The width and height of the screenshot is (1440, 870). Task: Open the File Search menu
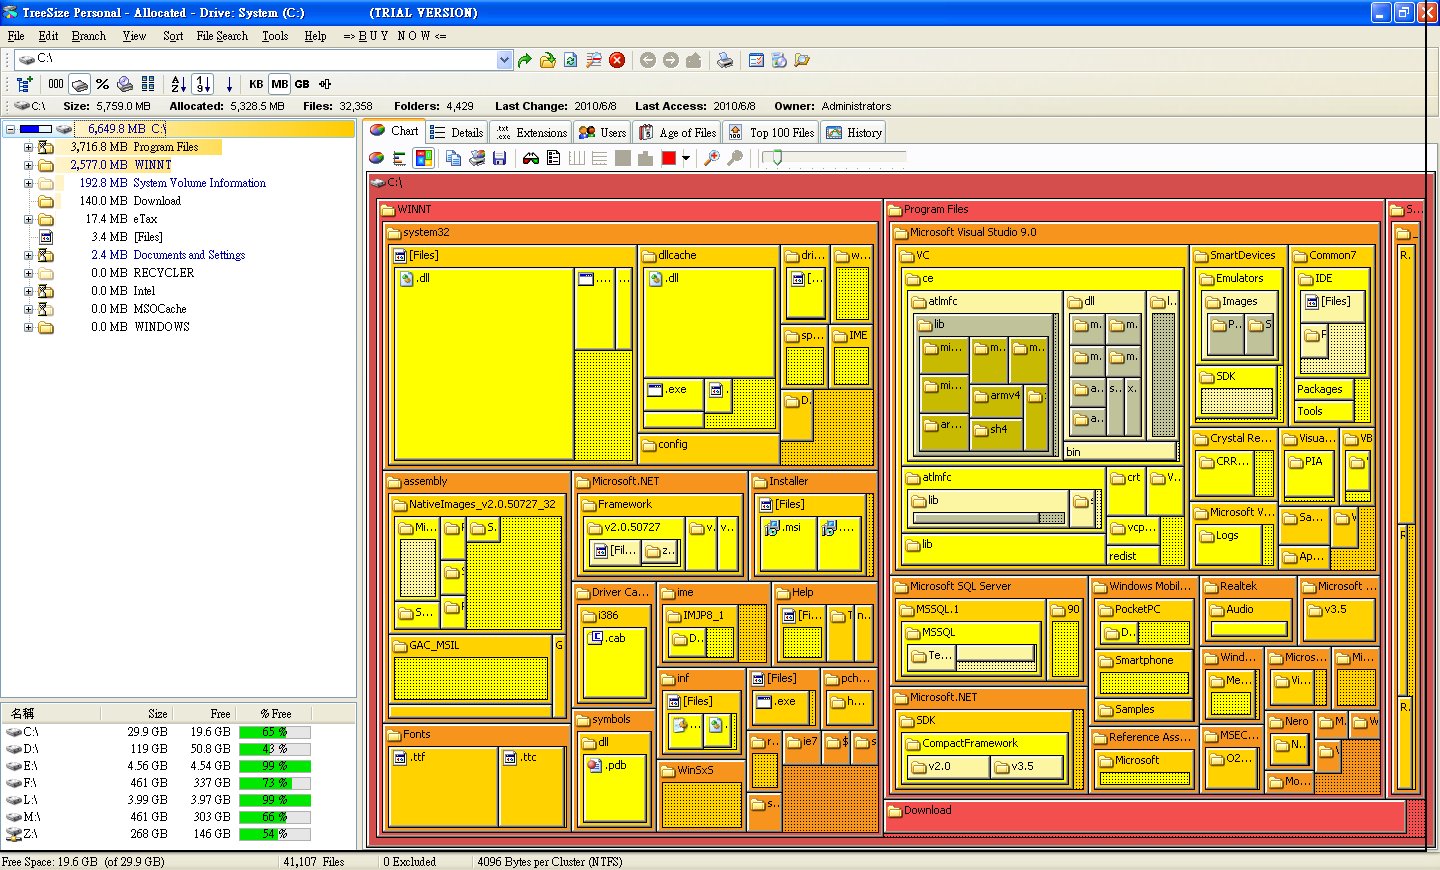[x=222, y=36]
